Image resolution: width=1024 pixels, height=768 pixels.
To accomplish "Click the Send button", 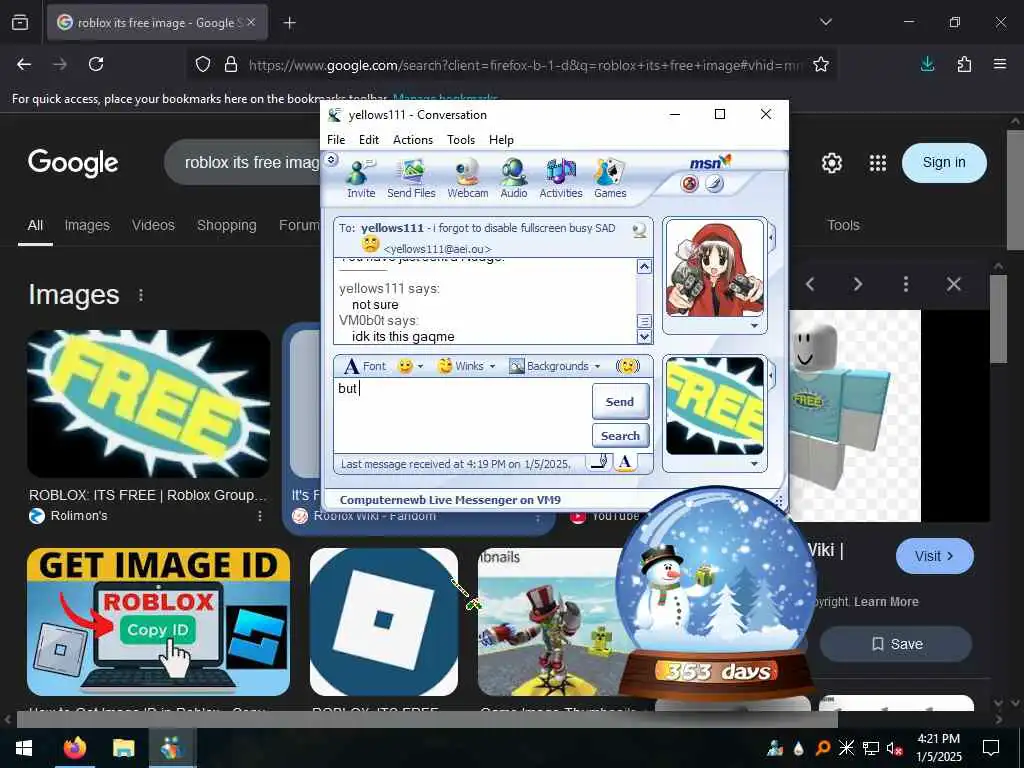I will pos(620,402).
